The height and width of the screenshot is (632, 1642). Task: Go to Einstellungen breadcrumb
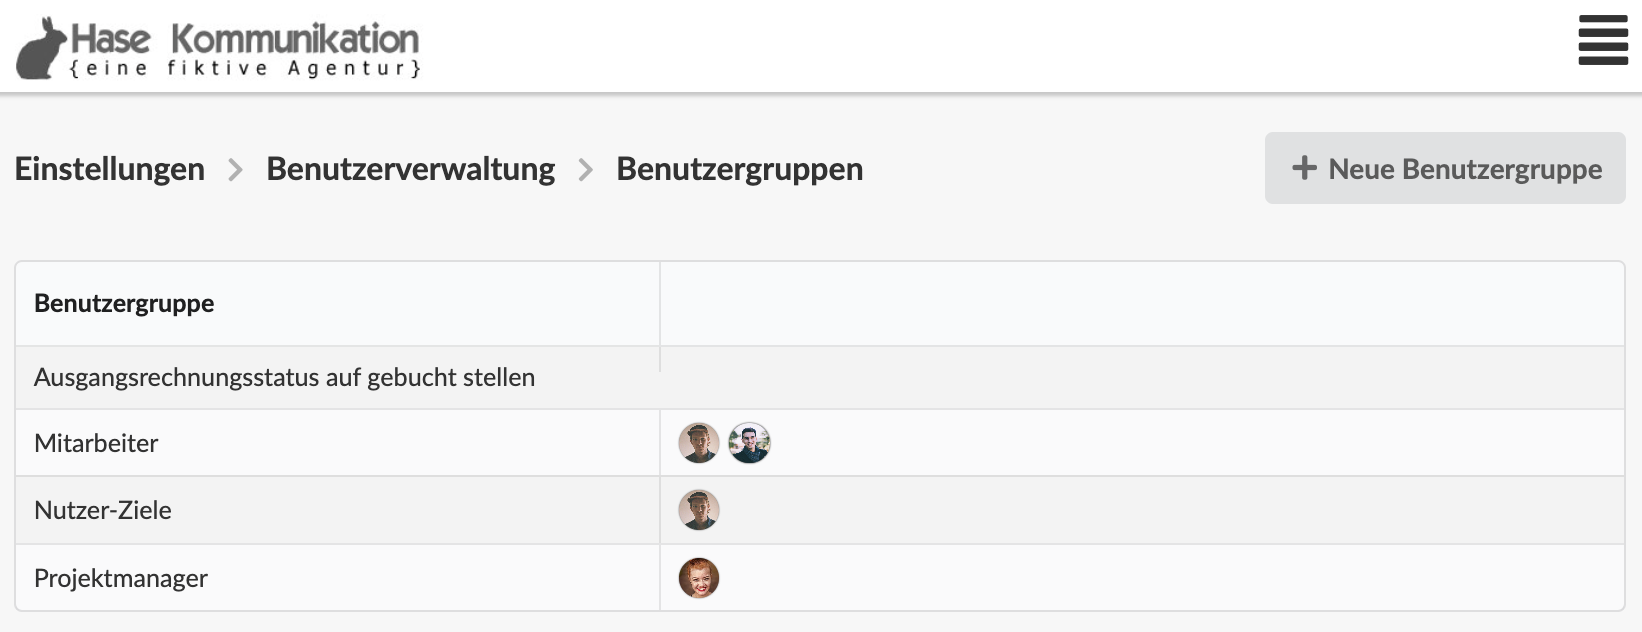(x=110, y=169)
